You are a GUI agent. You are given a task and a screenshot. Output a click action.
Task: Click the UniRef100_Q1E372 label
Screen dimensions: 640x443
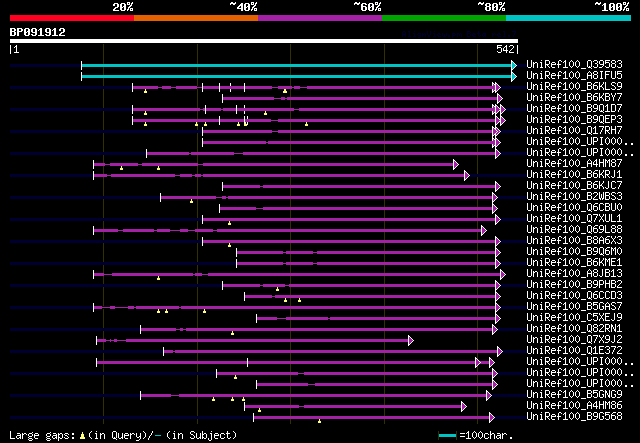pyautogui.click(x=574, y=351)
